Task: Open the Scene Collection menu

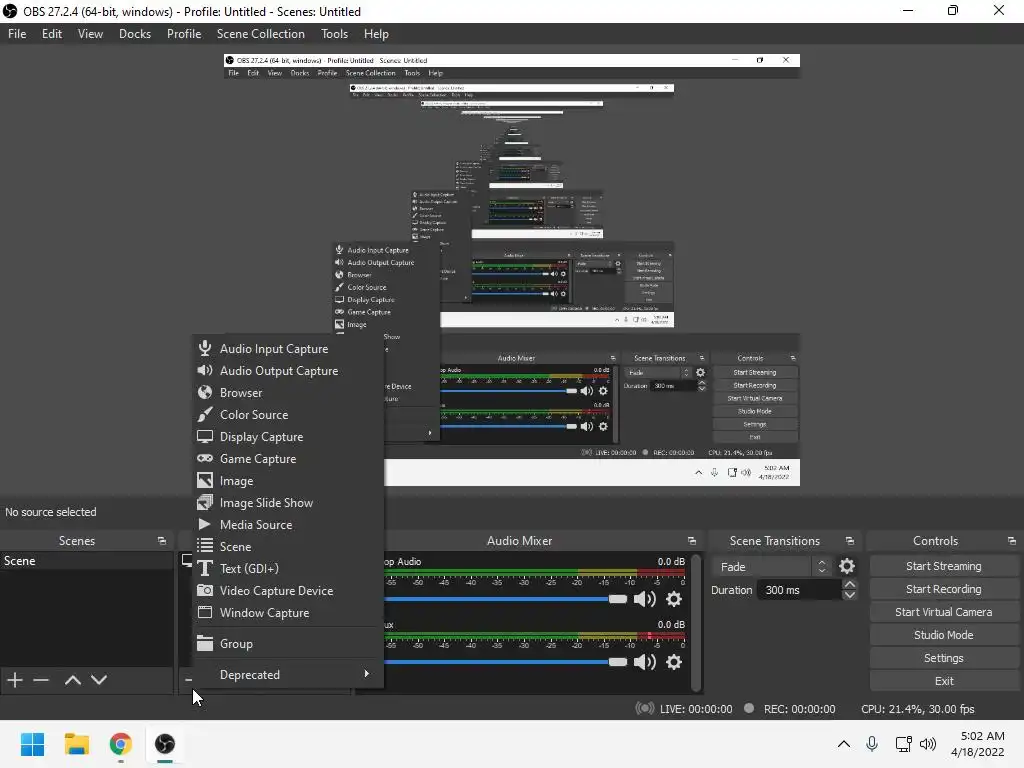Action: click(261, 34)
